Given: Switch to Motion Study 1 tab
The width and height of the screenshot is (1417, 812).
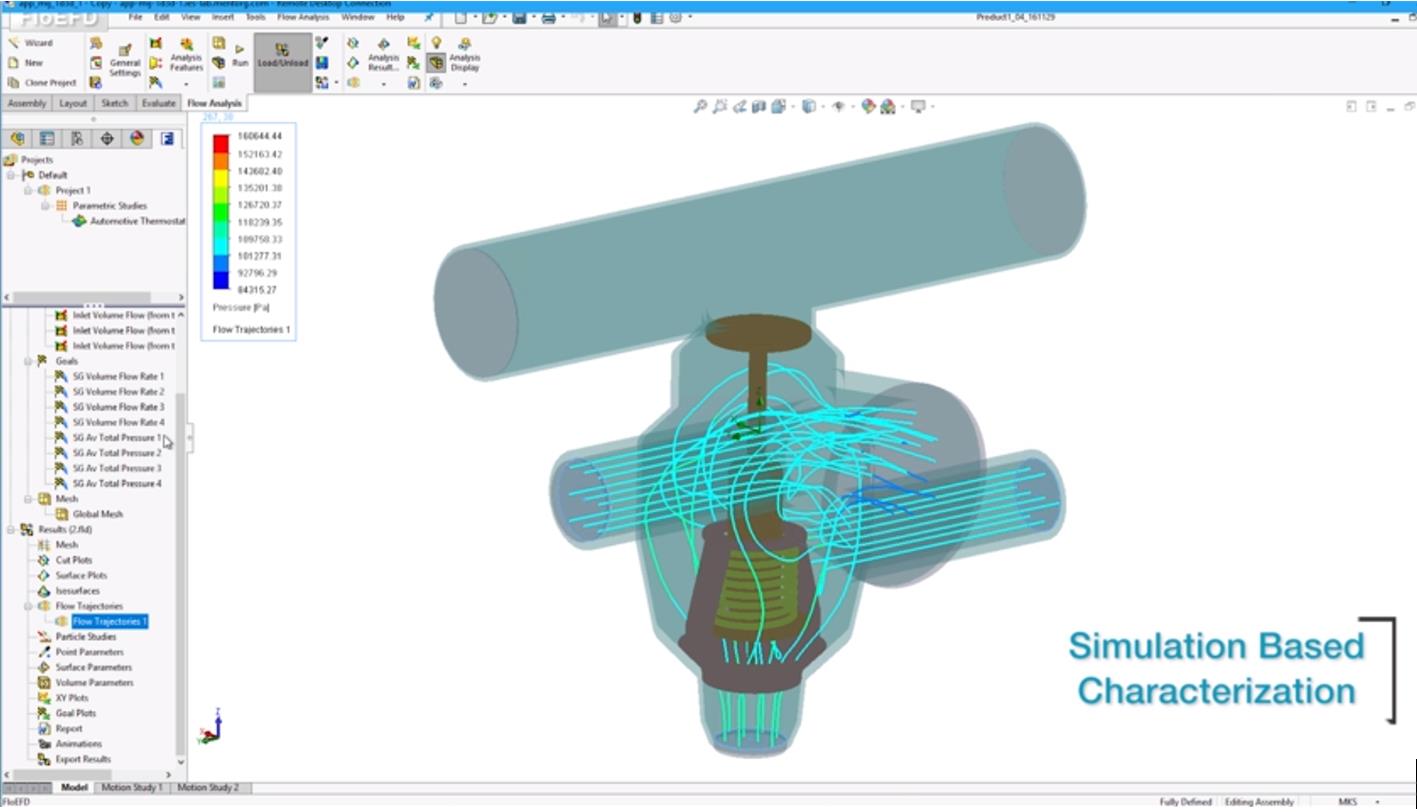Looking at the screenshot, I should [132, 788].
